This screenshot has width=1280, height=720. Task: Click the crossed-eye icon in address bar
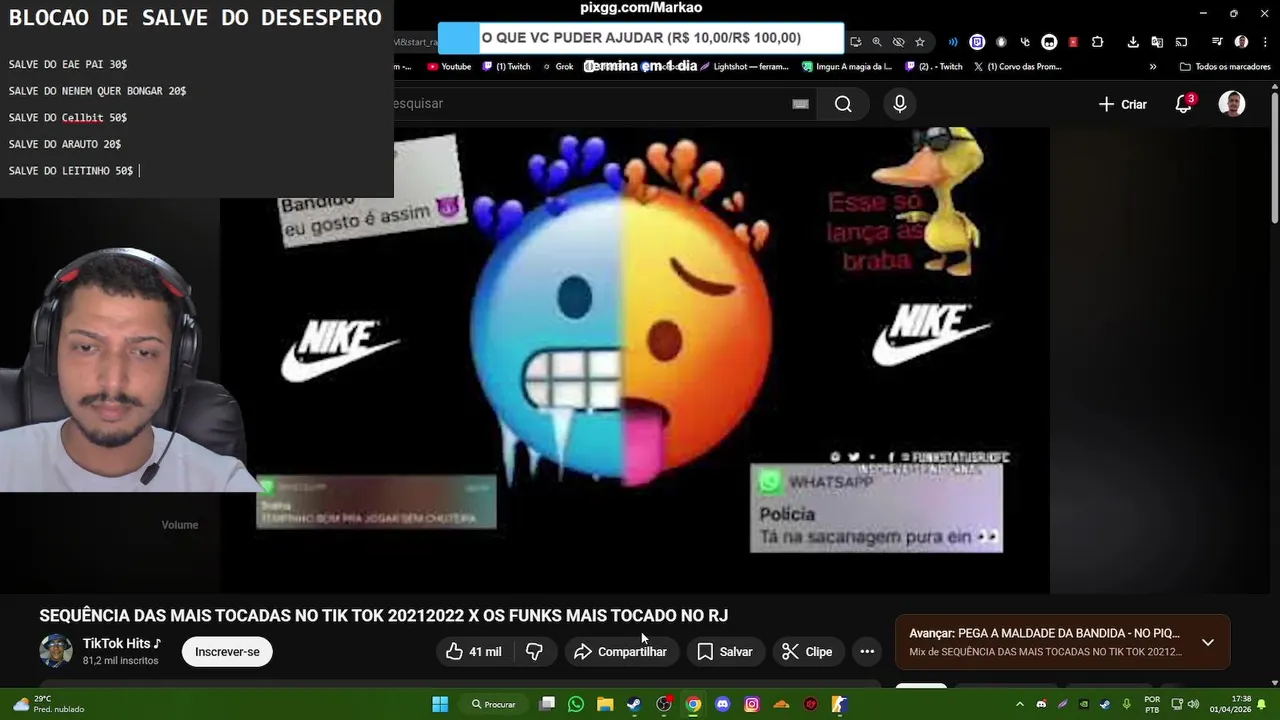pos(898,42)
